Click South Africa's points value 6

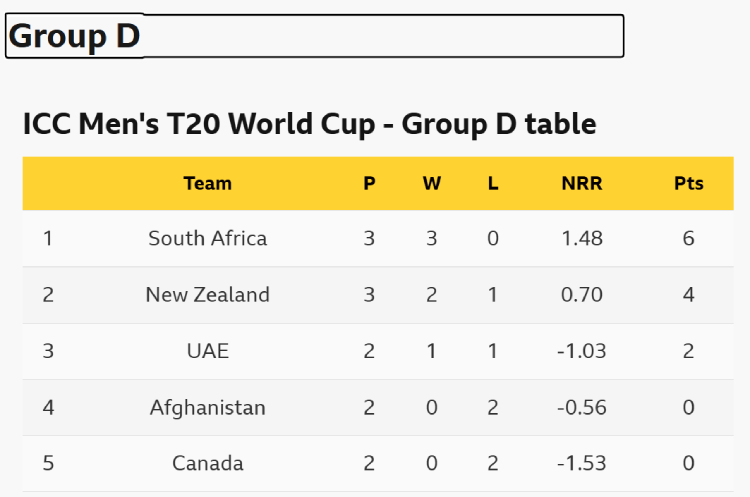point(688,238)
